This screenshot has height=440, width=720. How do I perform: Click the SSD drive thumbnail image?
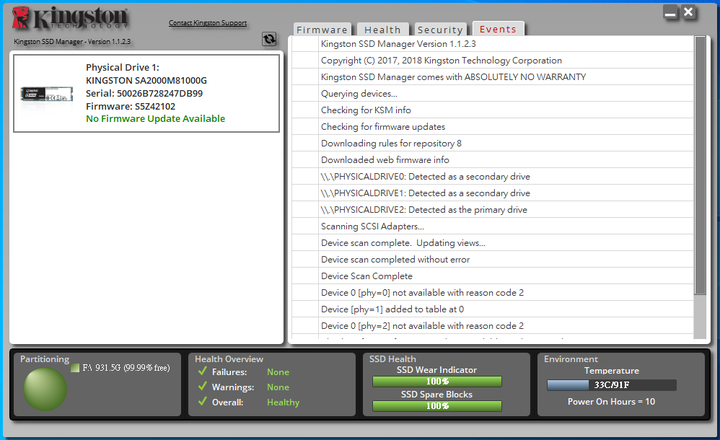coord(47,94)
